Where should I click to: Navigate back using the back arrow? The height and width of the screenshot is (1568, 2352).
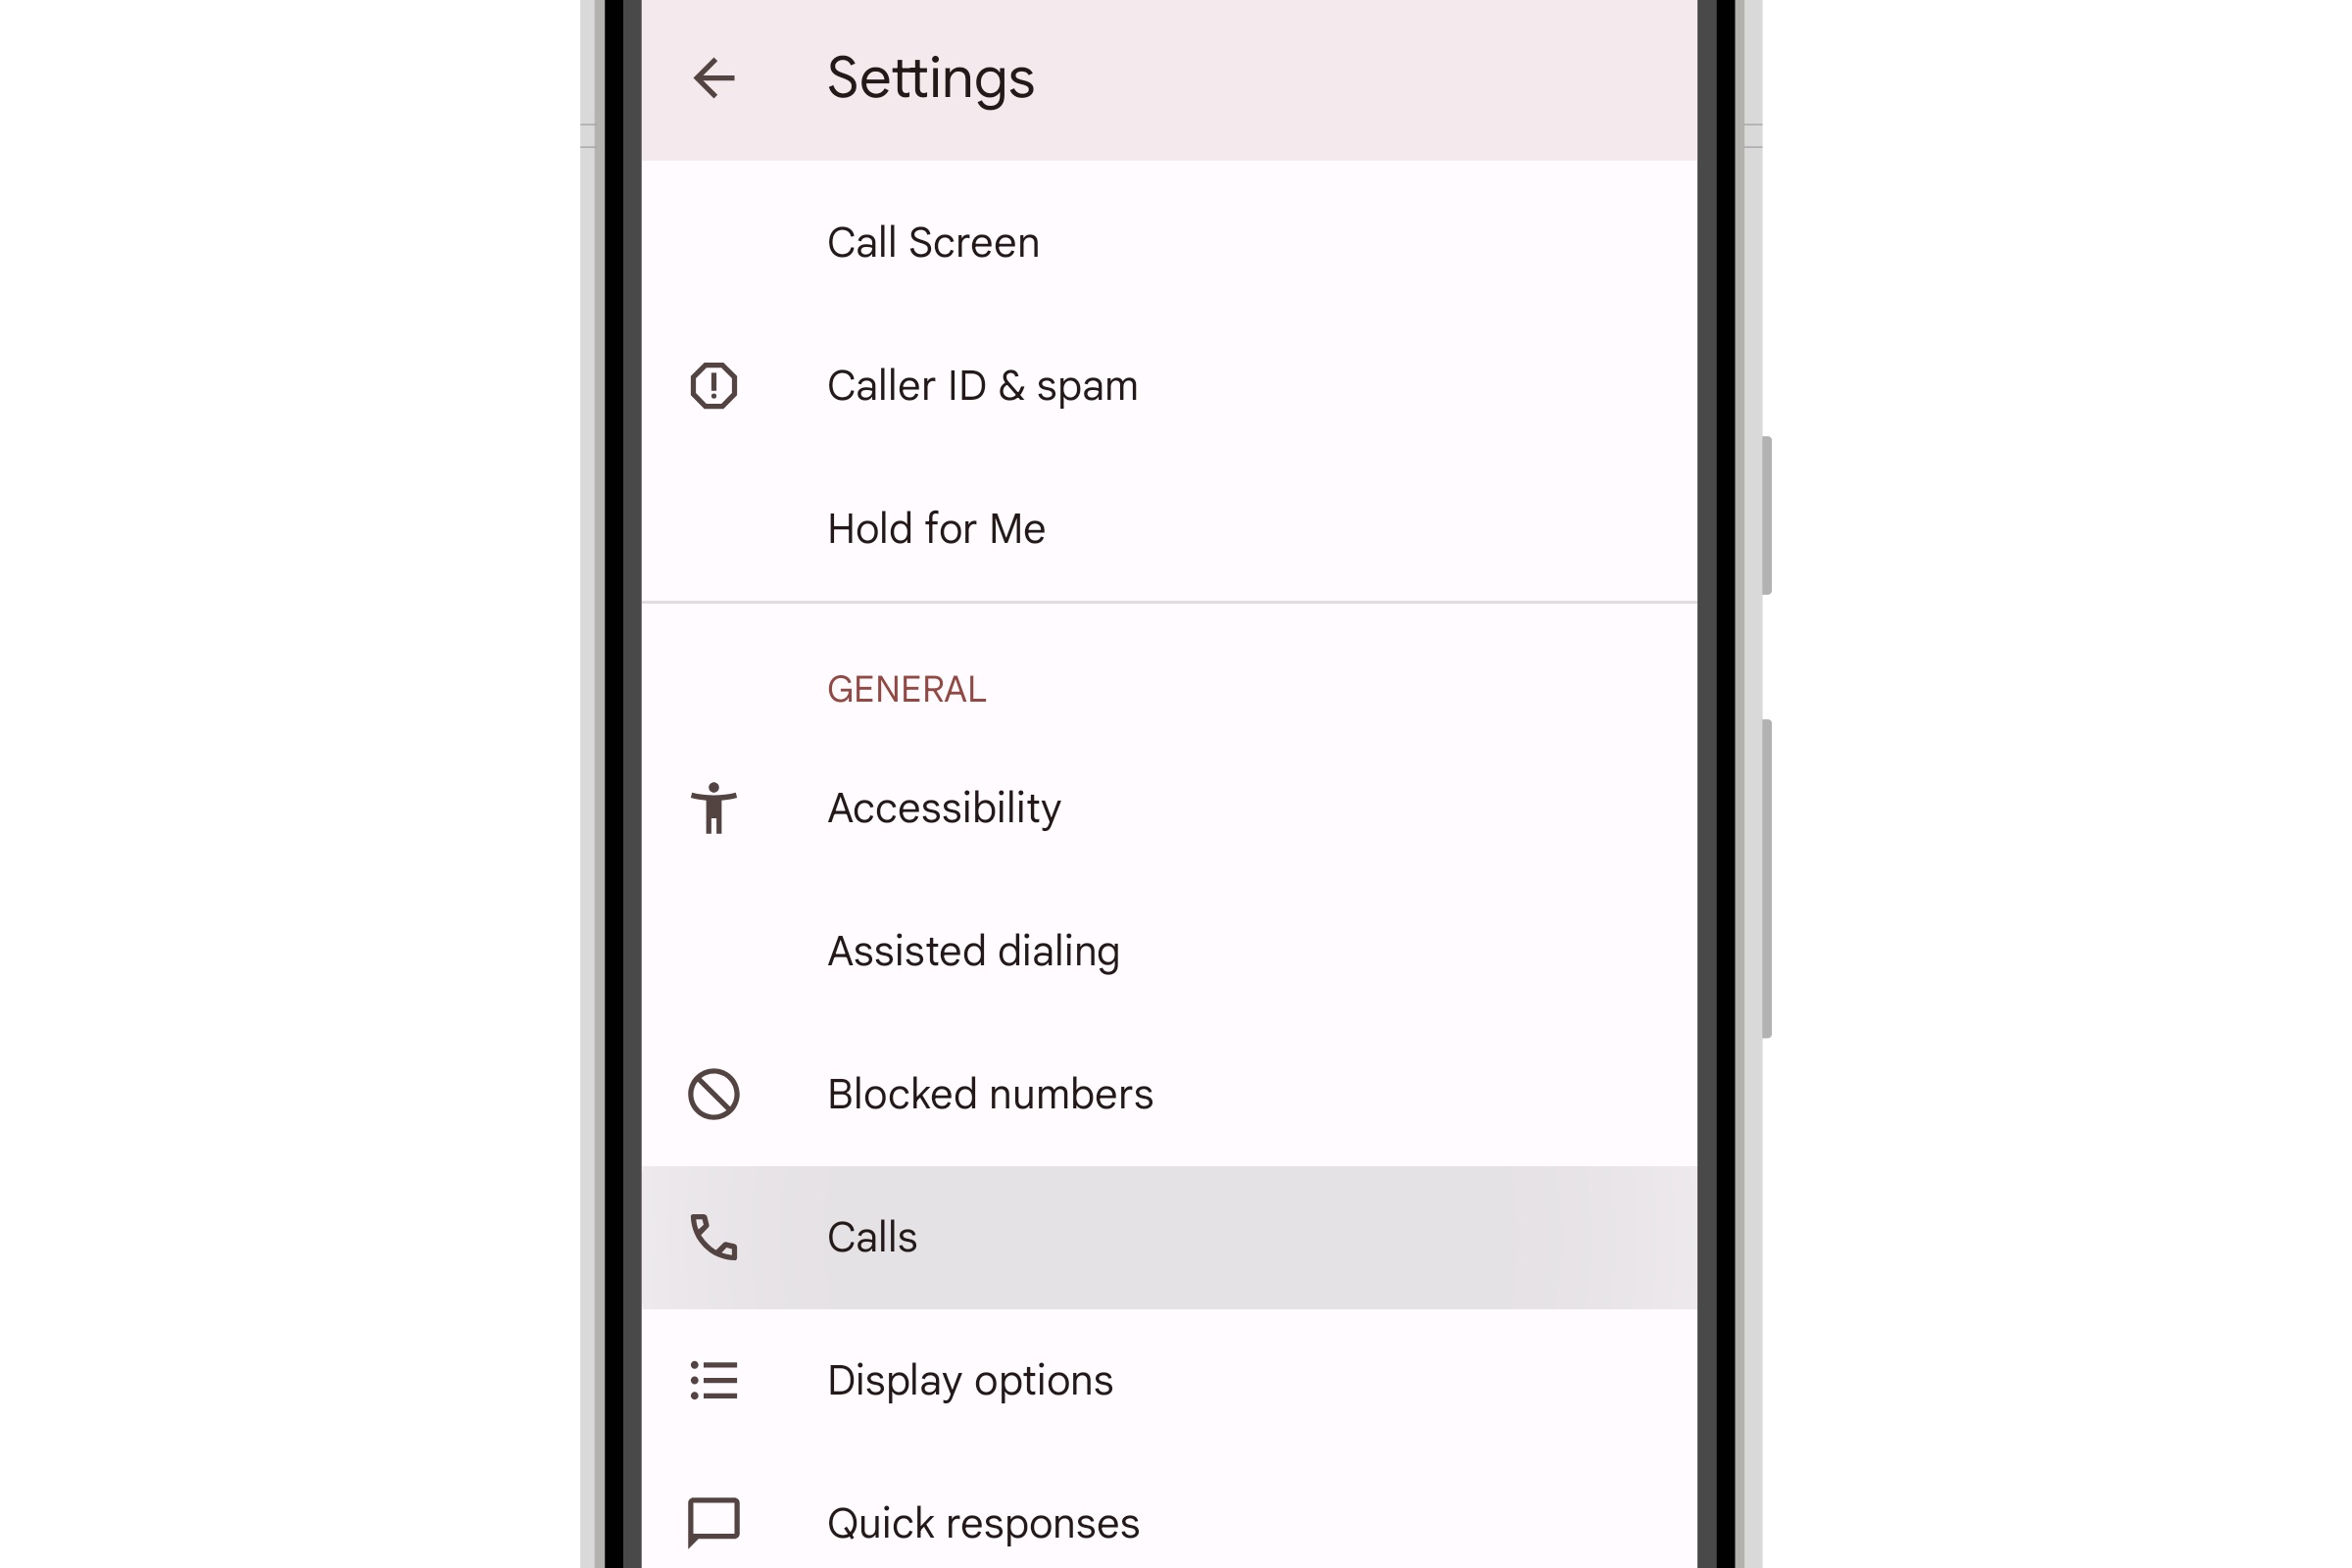coord(714,77)
